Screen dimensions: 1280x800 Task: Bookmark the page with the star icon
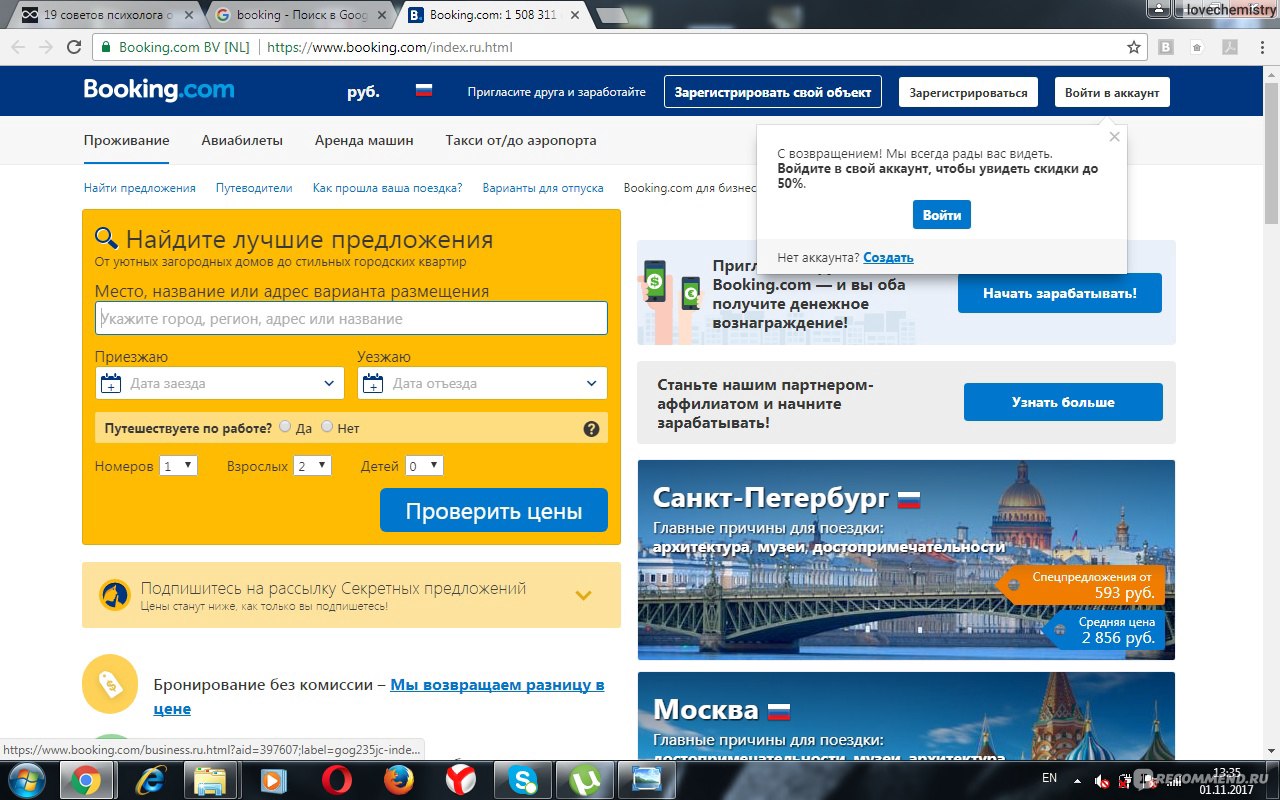[1133, 47]
